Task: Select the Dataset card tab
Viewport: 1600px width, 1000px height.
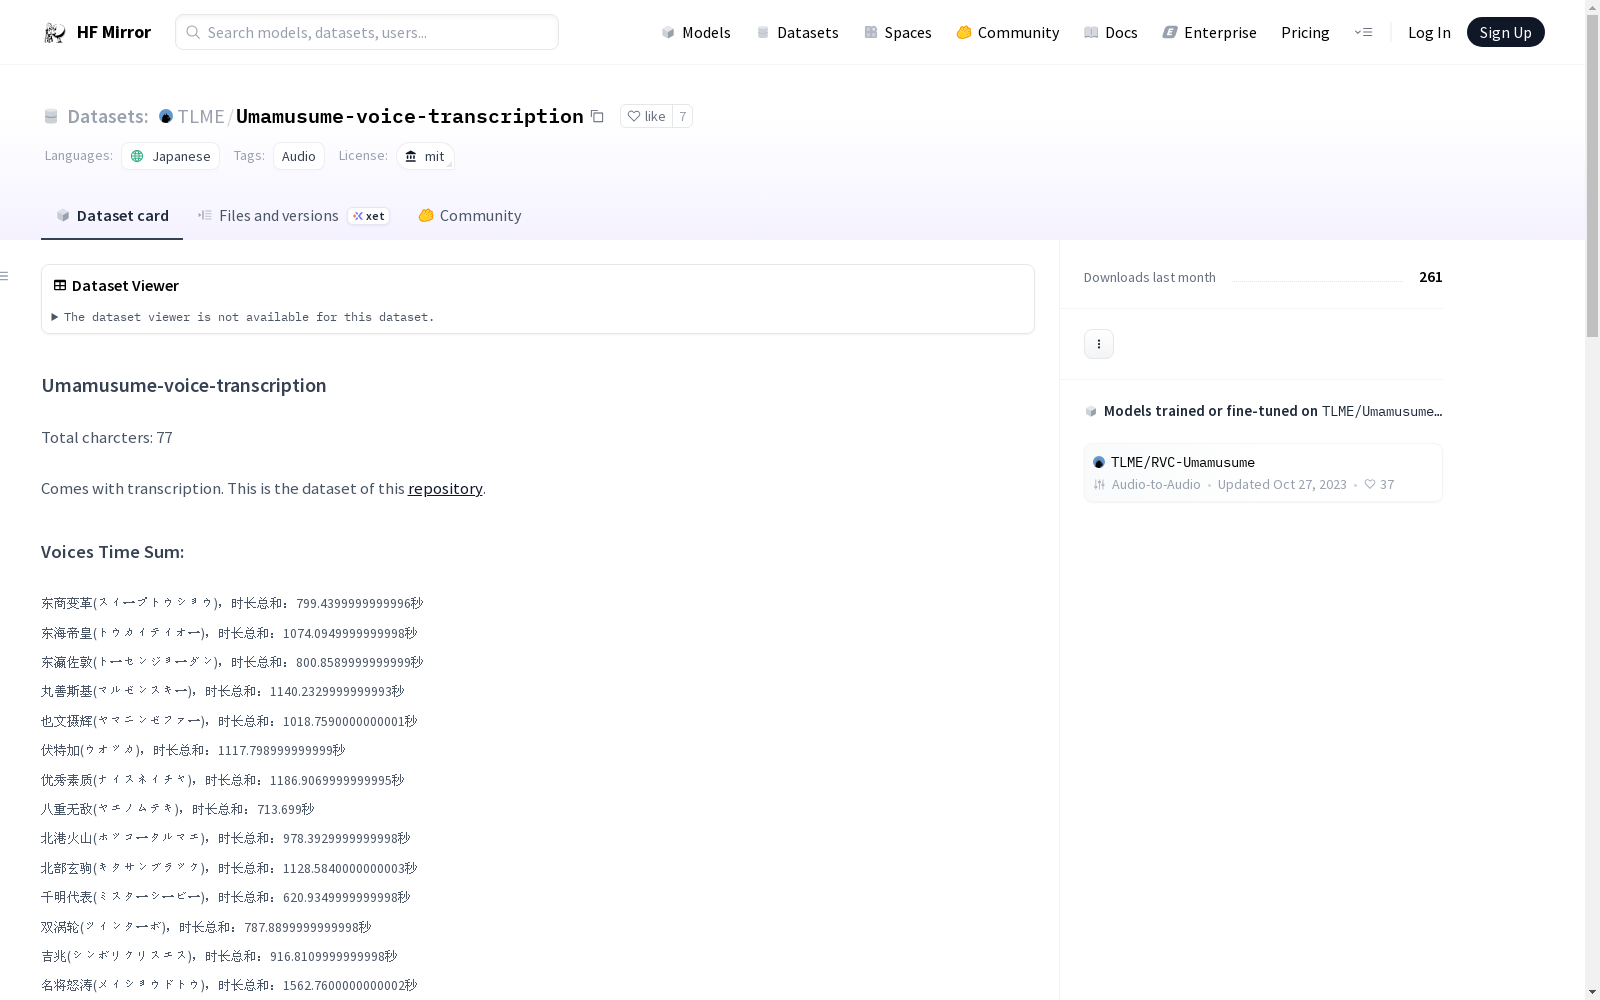Action: point(112,216)
